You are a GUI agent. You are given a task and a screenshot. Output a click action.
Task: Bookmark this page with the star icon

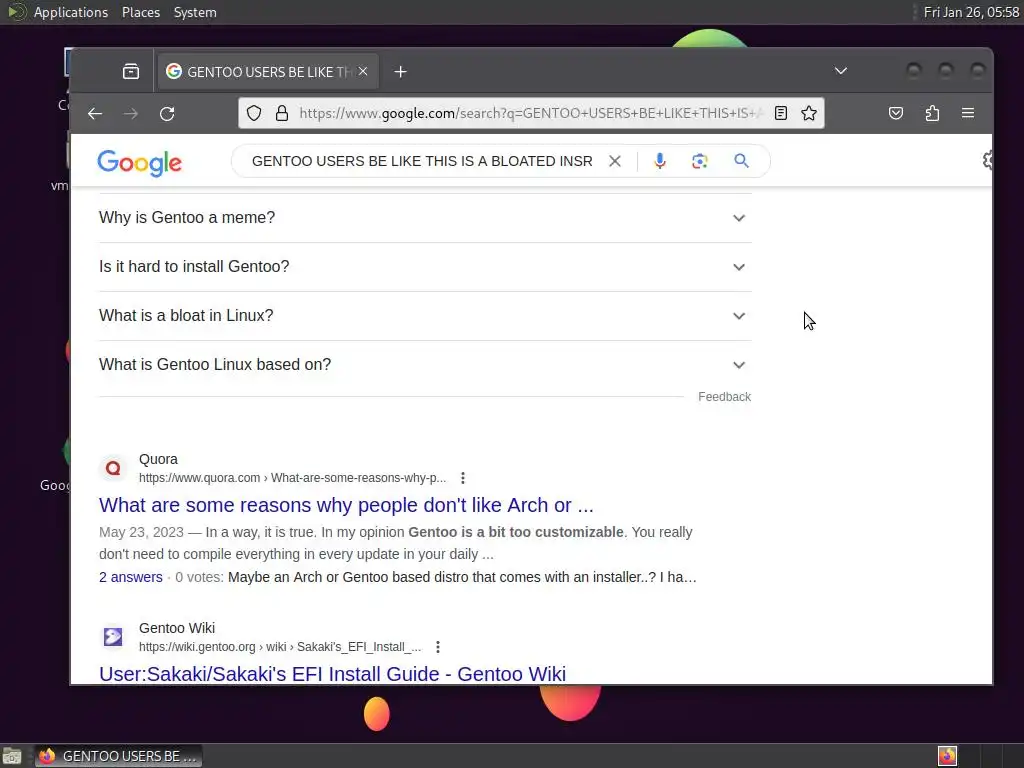click(x=808, y=114)
